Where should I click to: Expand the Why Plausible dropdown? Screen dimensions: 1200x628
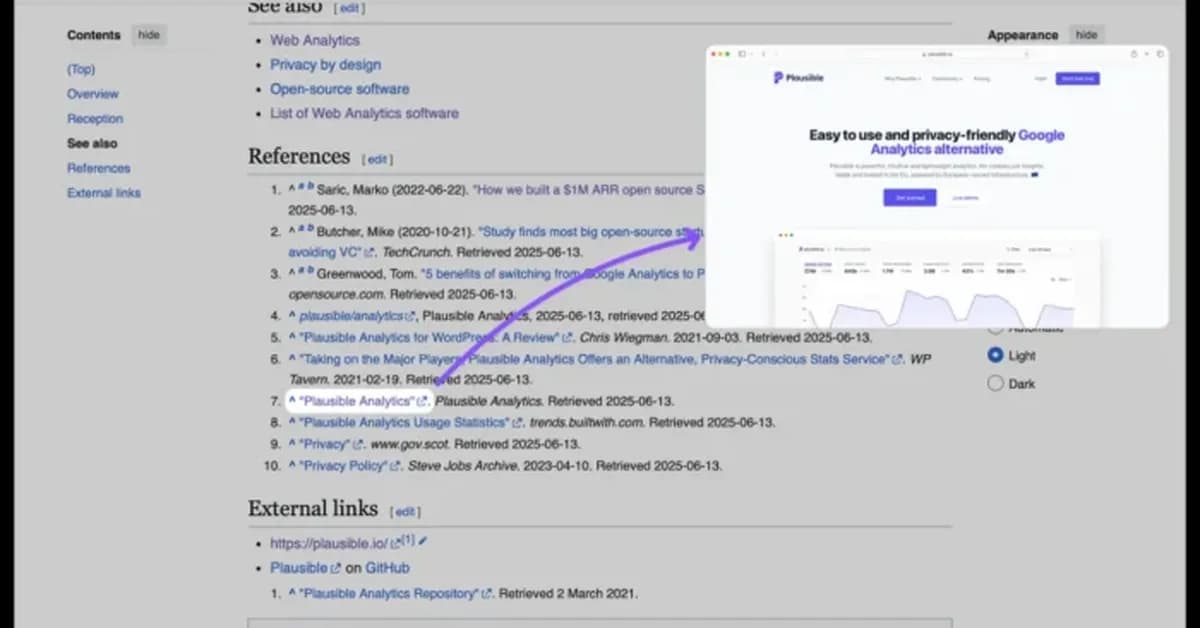pyautogui.click(x=900, y=79)
